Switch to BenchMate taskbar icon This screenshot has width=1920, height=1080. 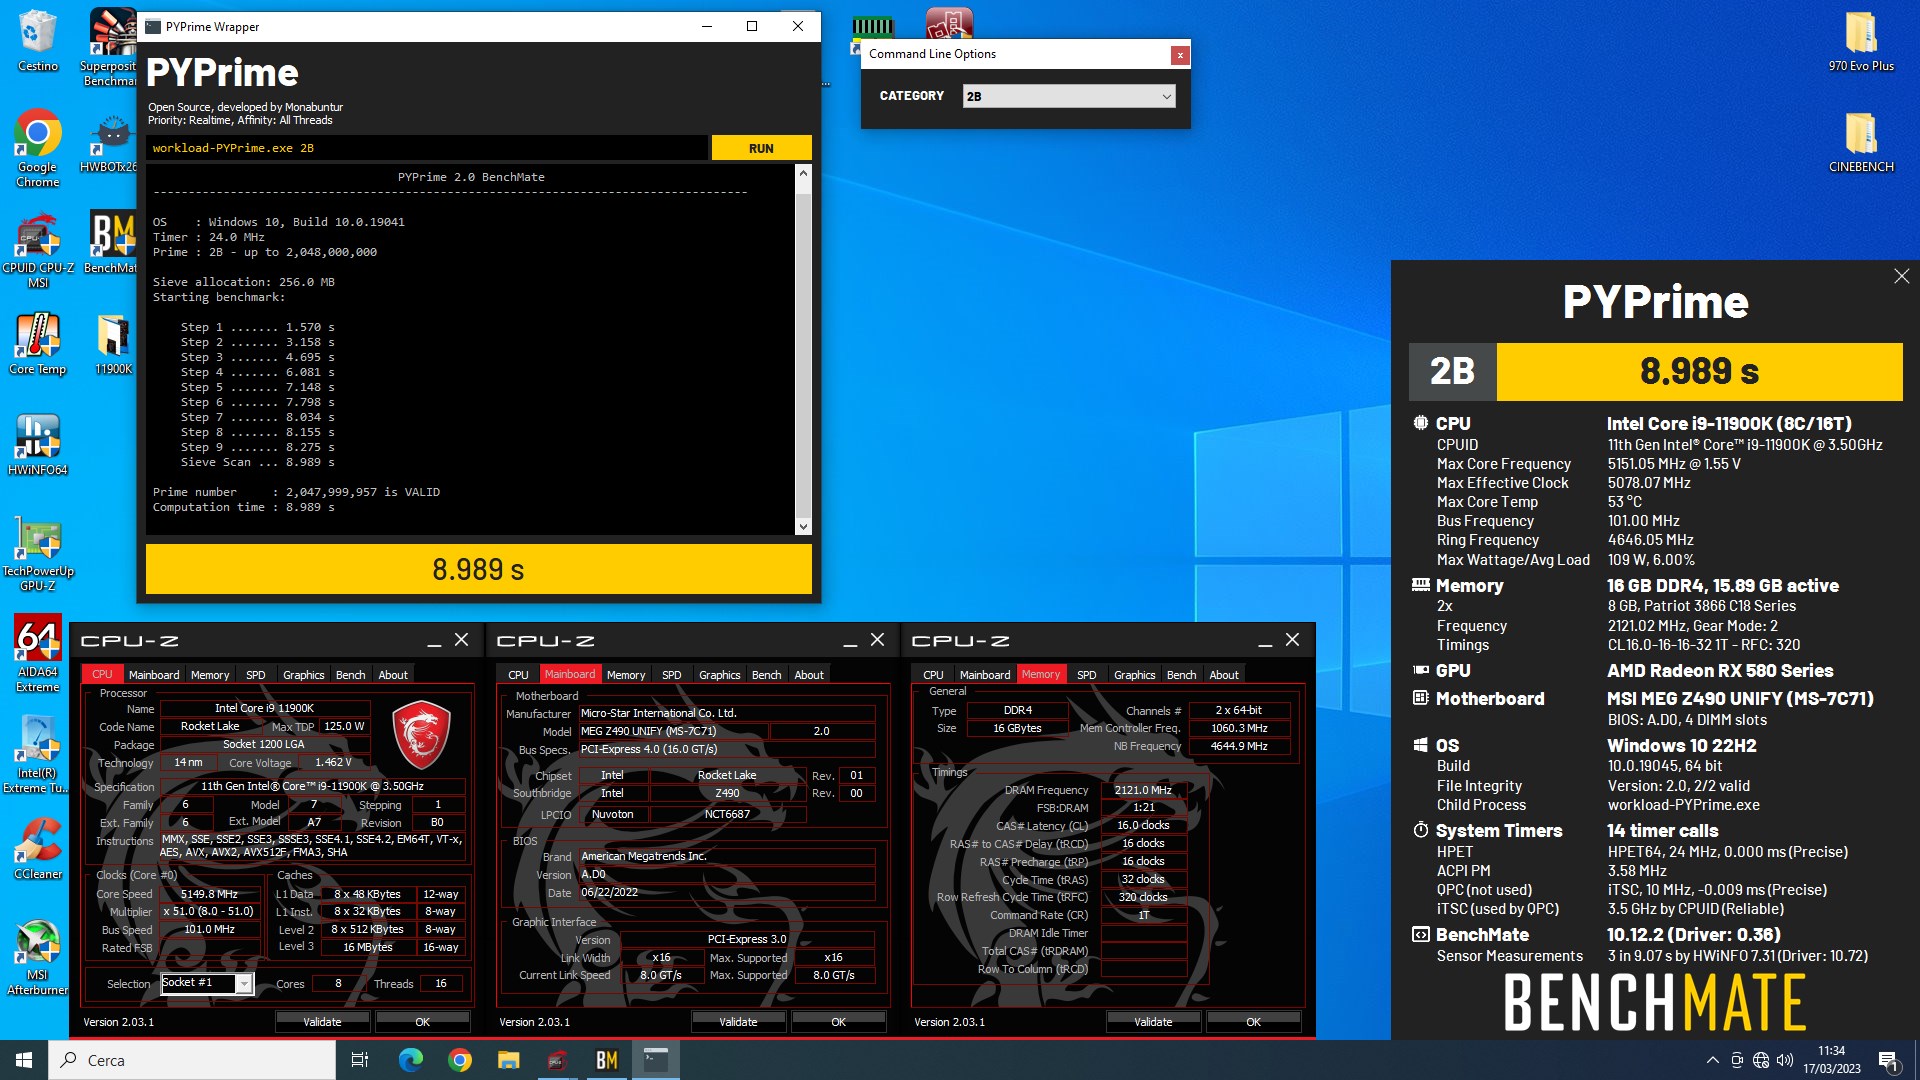(606, 1060)
